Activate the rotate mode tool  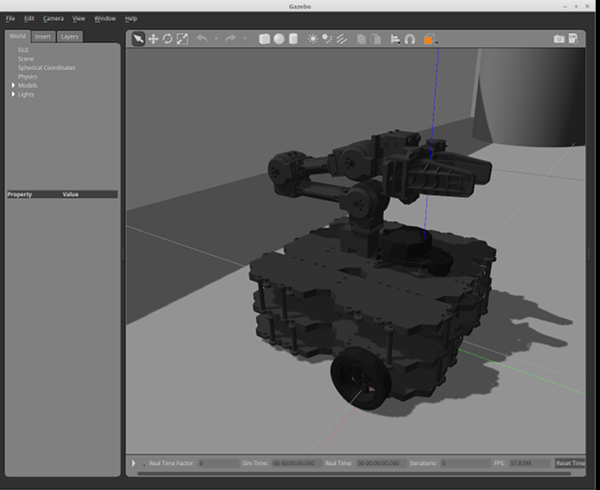tap(168, 39)
